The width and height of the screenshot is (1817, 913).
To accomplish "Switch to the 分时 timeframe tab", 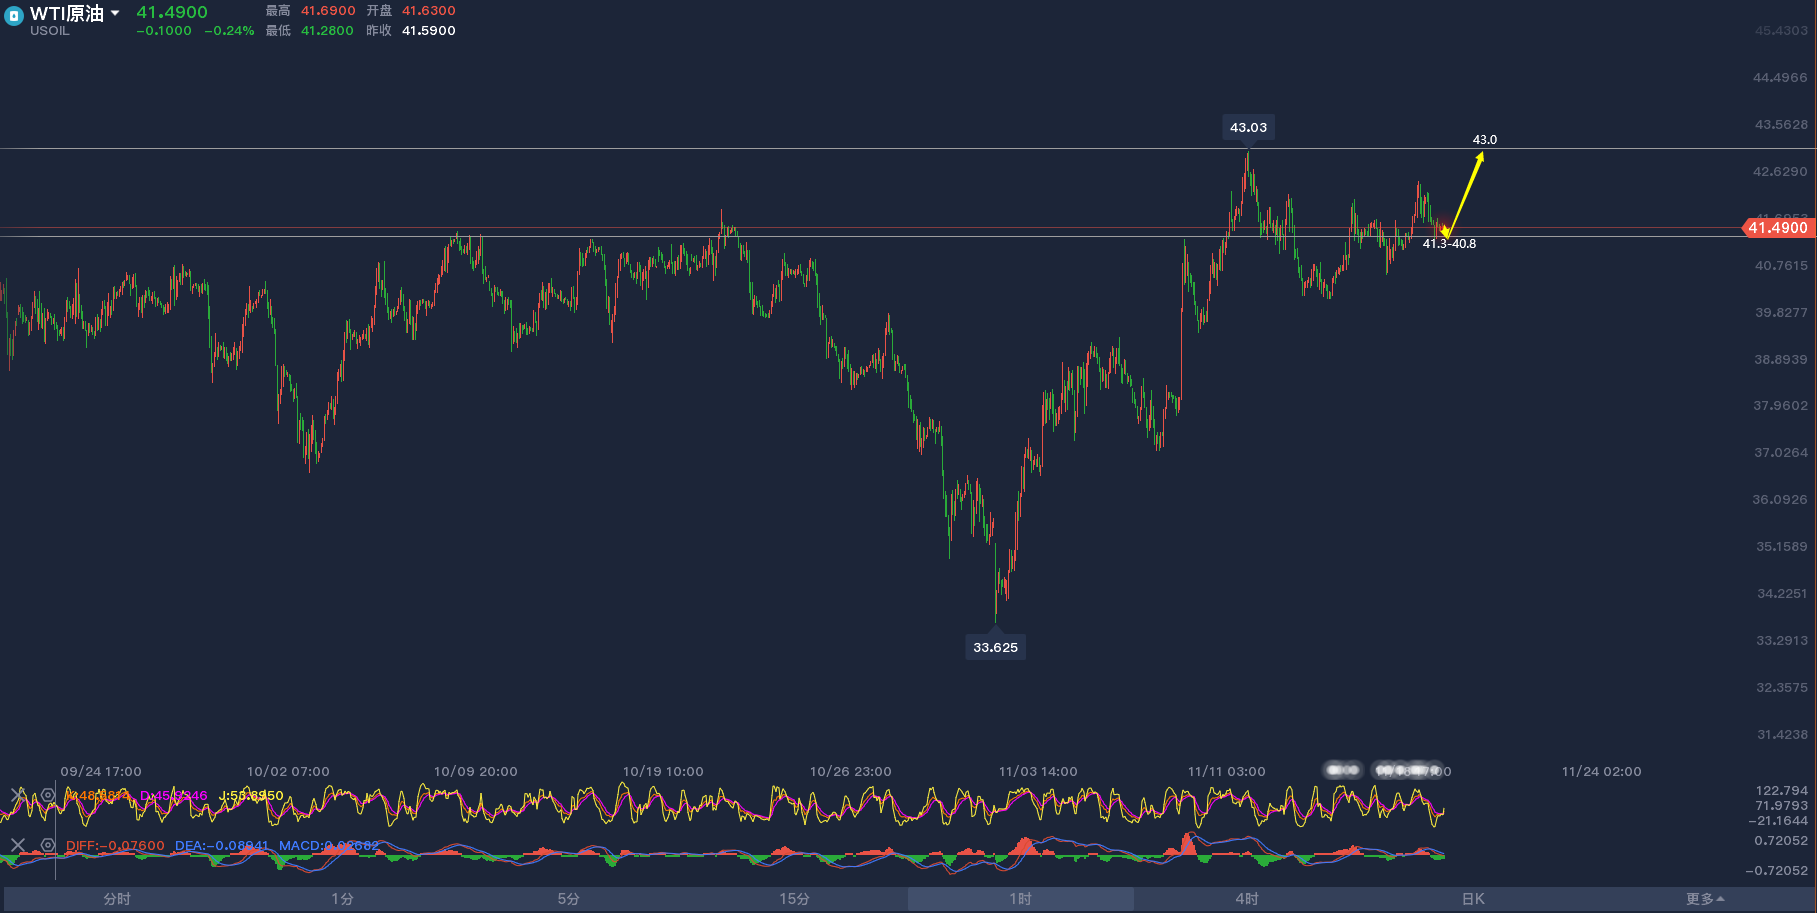I will [x=117, y=899].
